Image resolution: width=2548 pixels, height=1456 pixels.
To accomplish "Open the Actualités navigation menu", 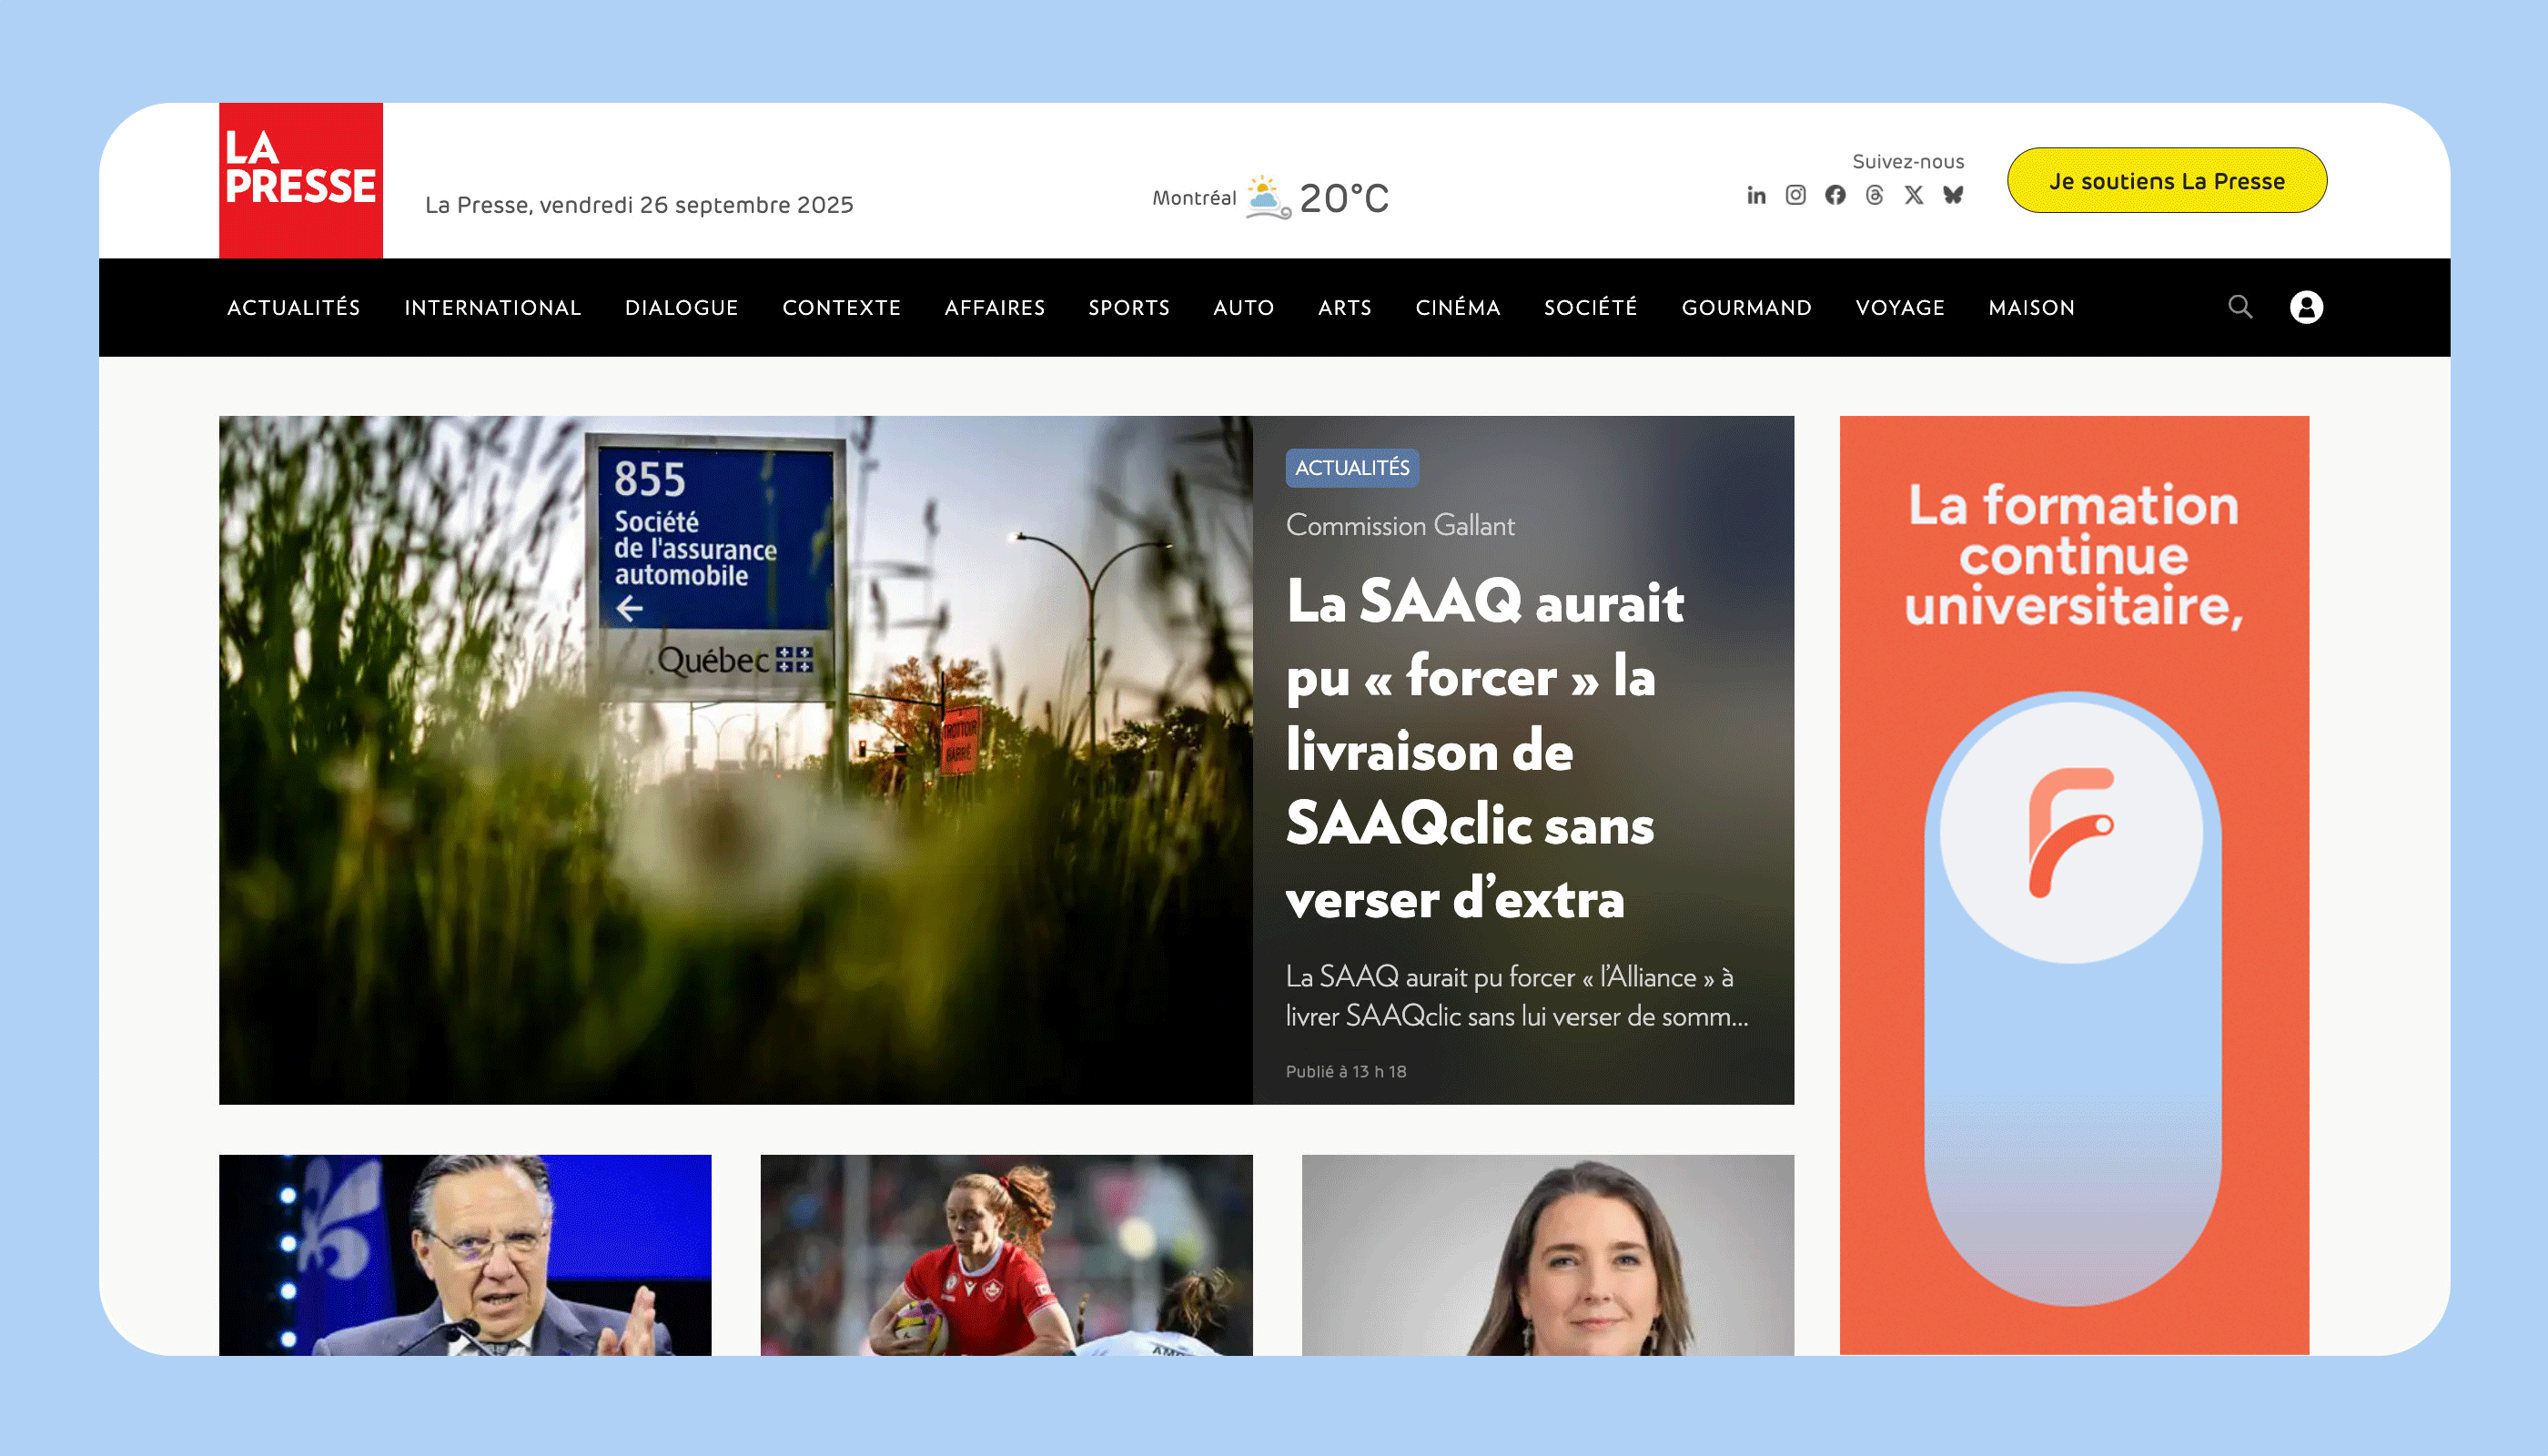I will tap(293, 308).
